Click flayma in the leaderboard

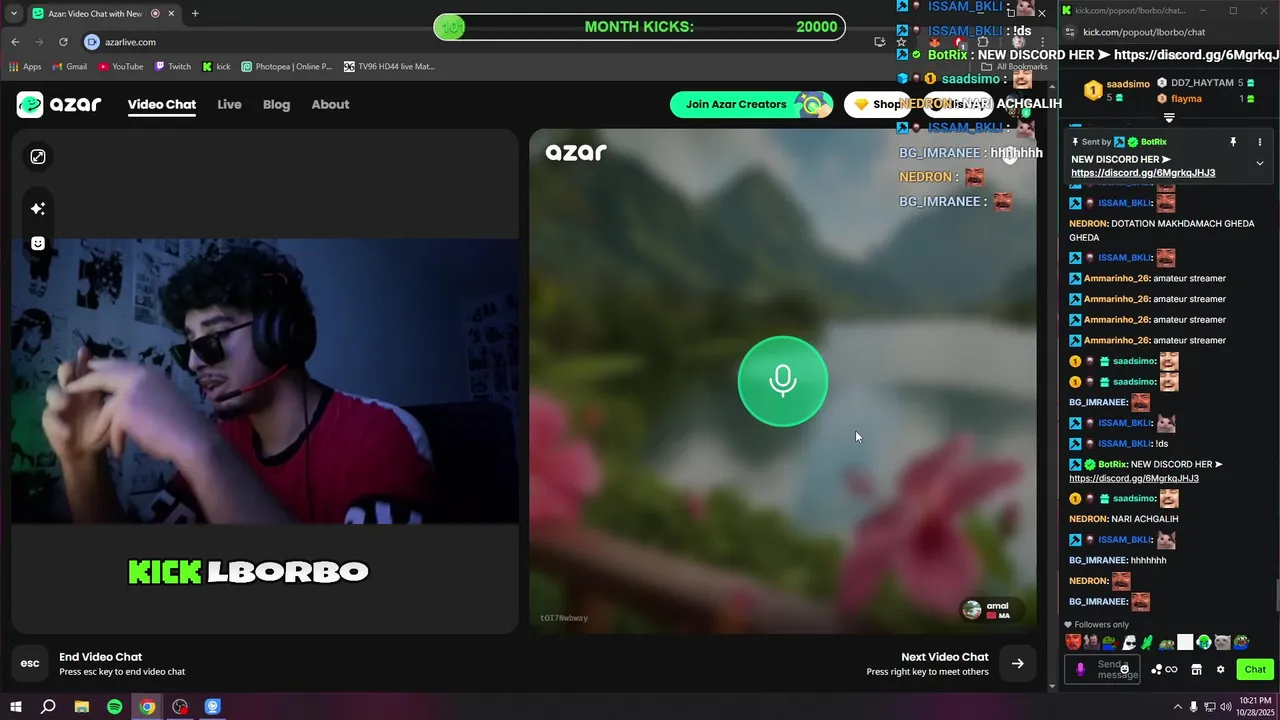click(1186, 99)
